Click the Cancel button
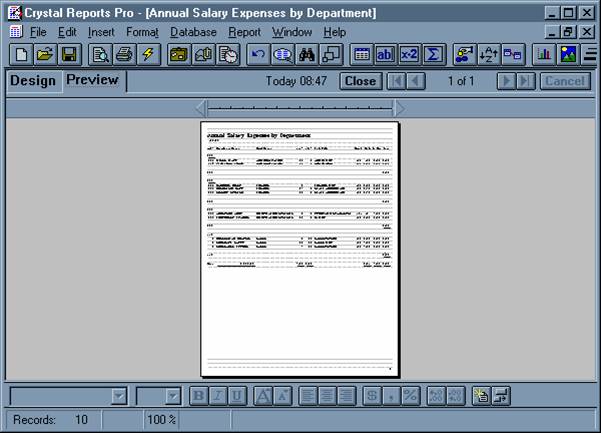Image resolution: width=601 pixels, height=433 pixels. pyautogui.click(x=565, y=81)
